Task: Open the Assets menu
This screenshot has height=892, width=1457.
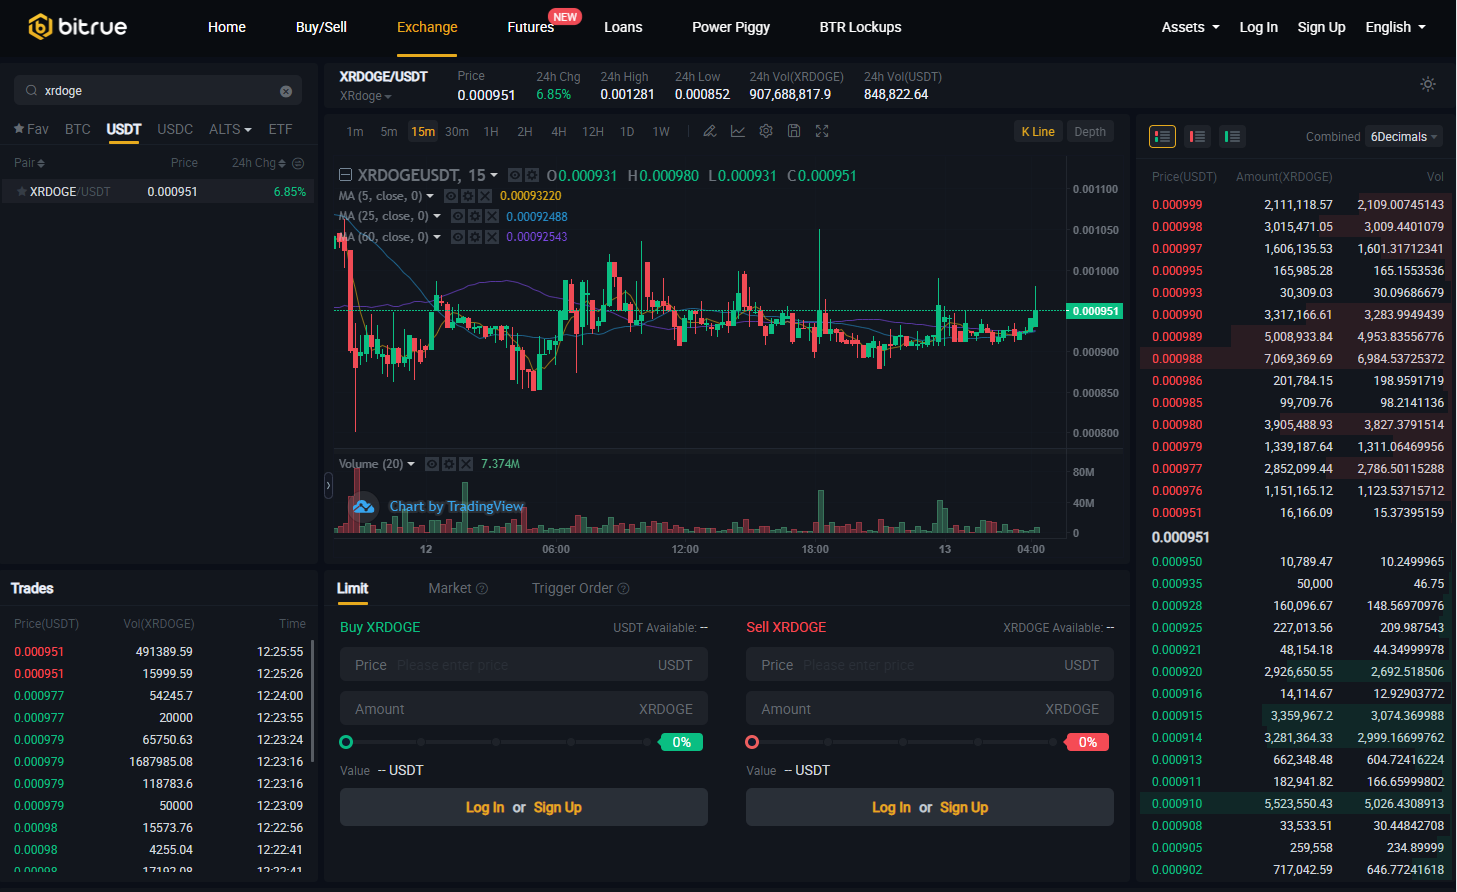Action: pos(1190,27)
